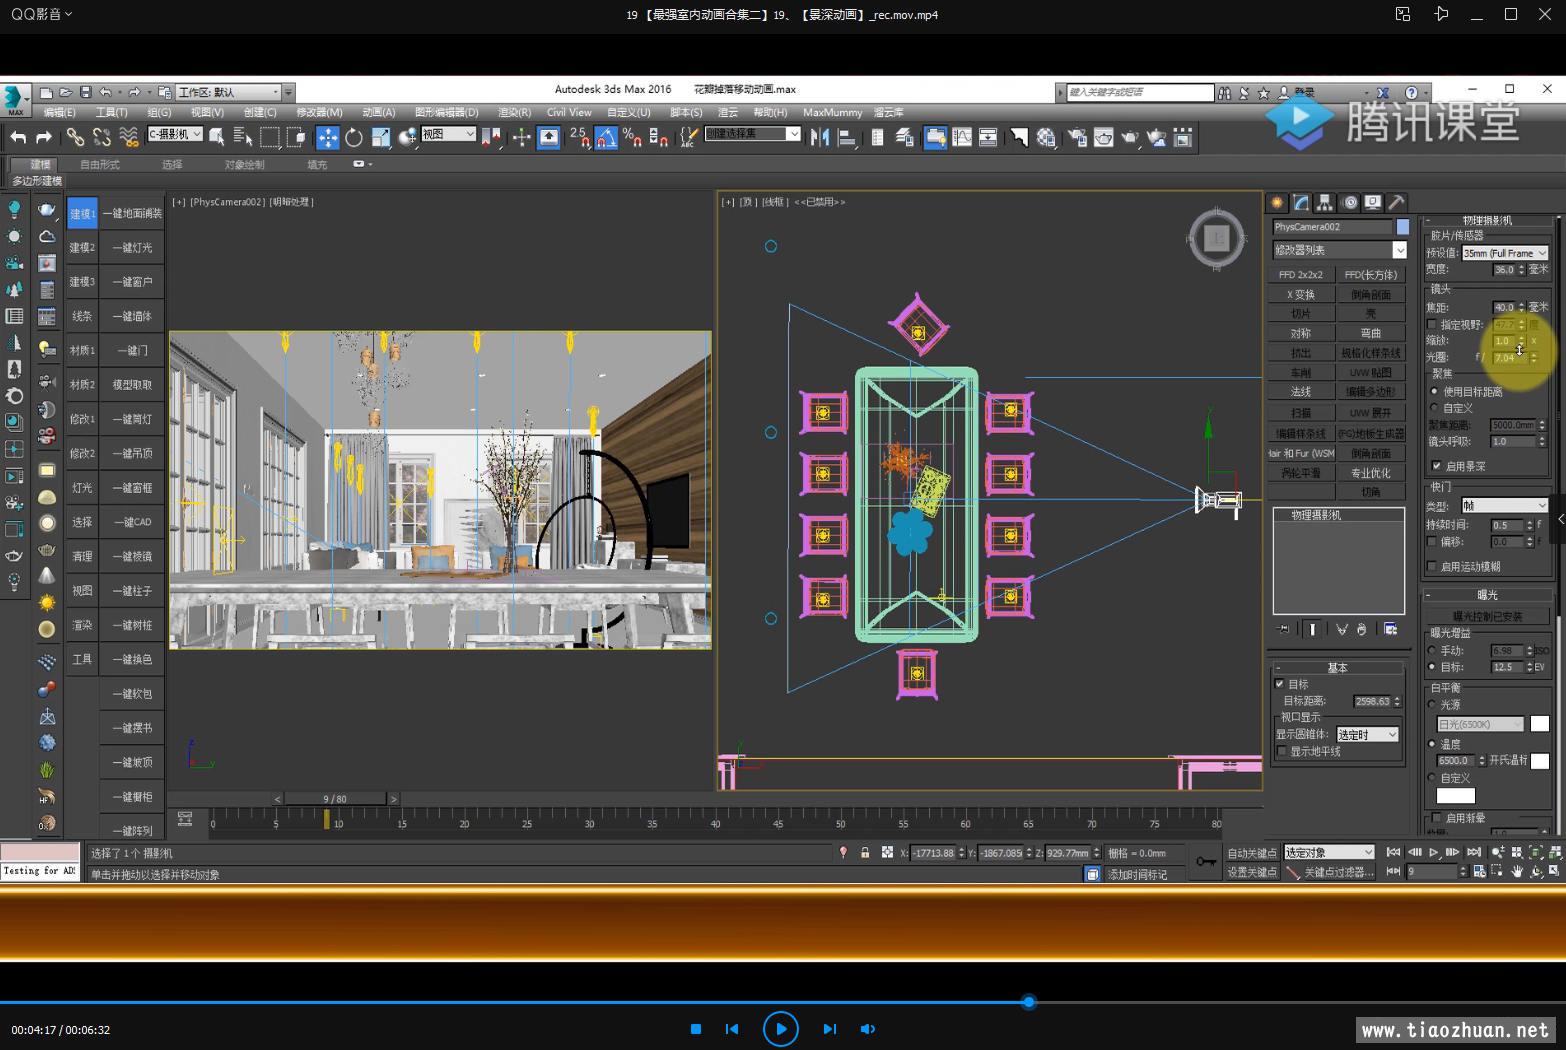The image size is (1566, 1050).
Task: Open 显示圆锥体 选定时 dropdown
Action: (1367, 734)
